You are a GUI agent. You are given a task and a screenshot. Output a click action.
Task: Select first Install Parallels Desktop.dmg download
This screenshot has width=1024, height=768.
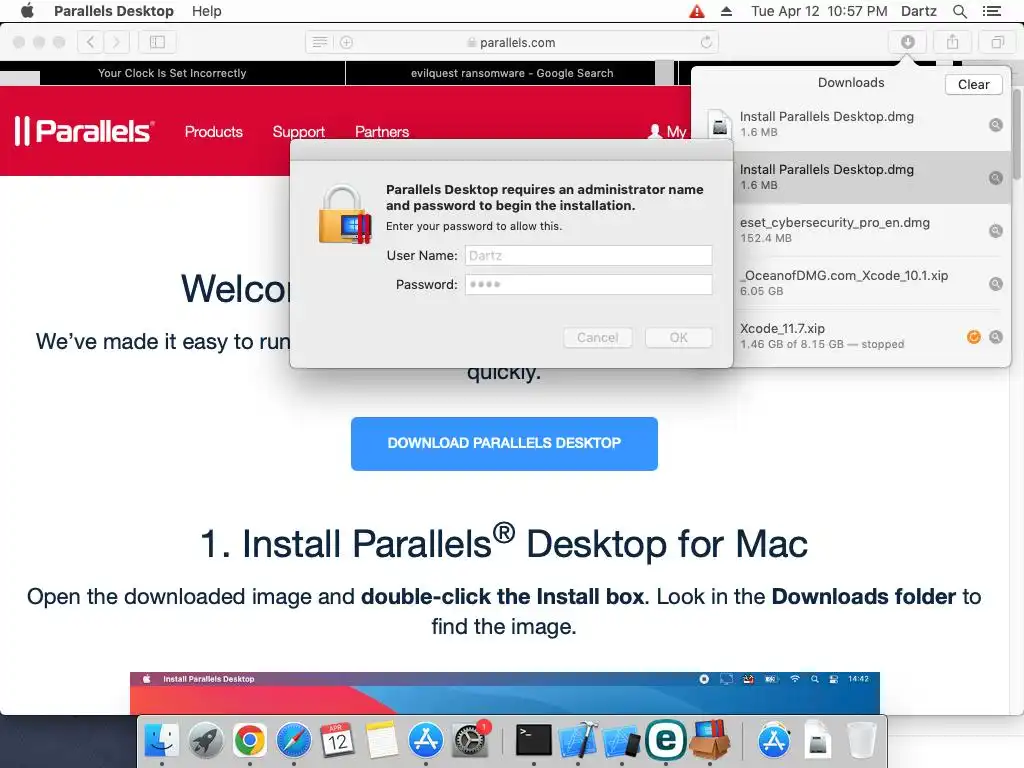click(x=849, y=124)
